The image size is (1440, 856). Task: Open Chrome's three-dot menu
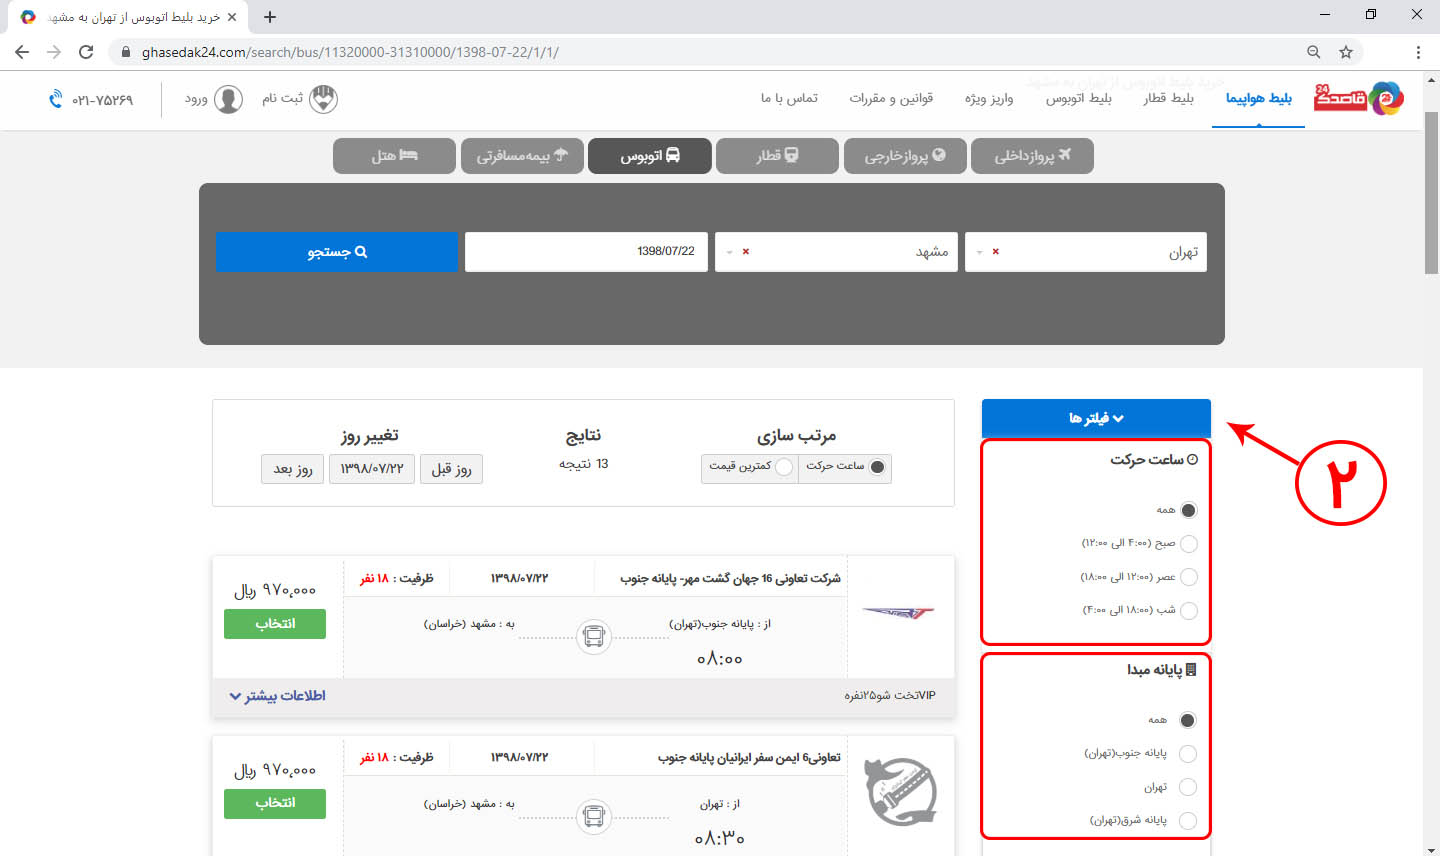pos(1418,52)
